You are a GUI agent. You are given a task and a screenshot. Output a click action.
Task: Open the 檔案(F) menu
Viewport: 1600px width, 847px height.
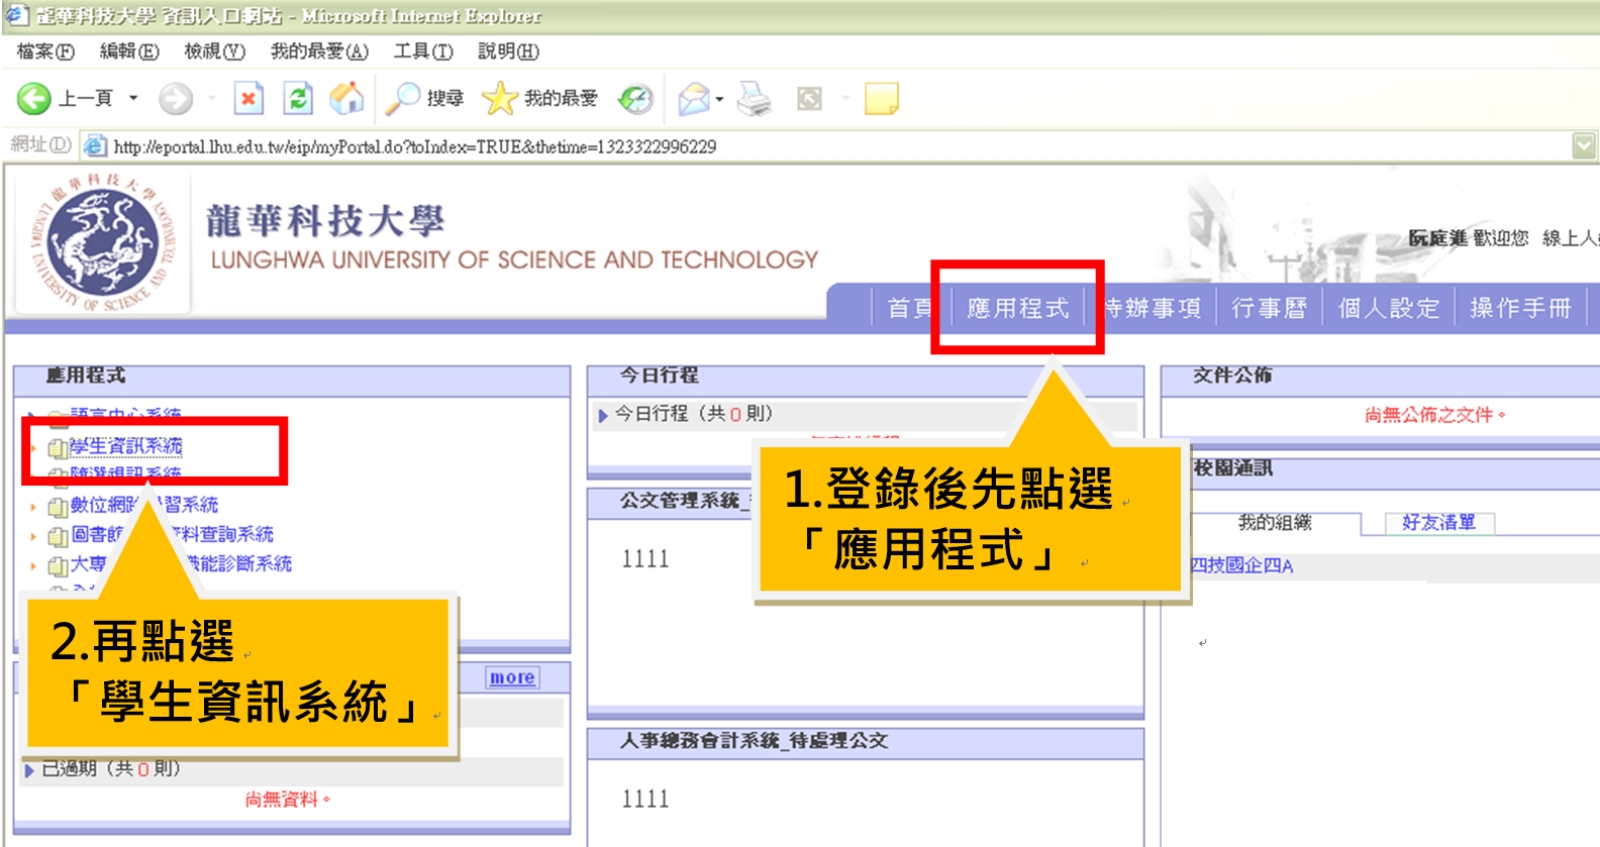point(46,51)
